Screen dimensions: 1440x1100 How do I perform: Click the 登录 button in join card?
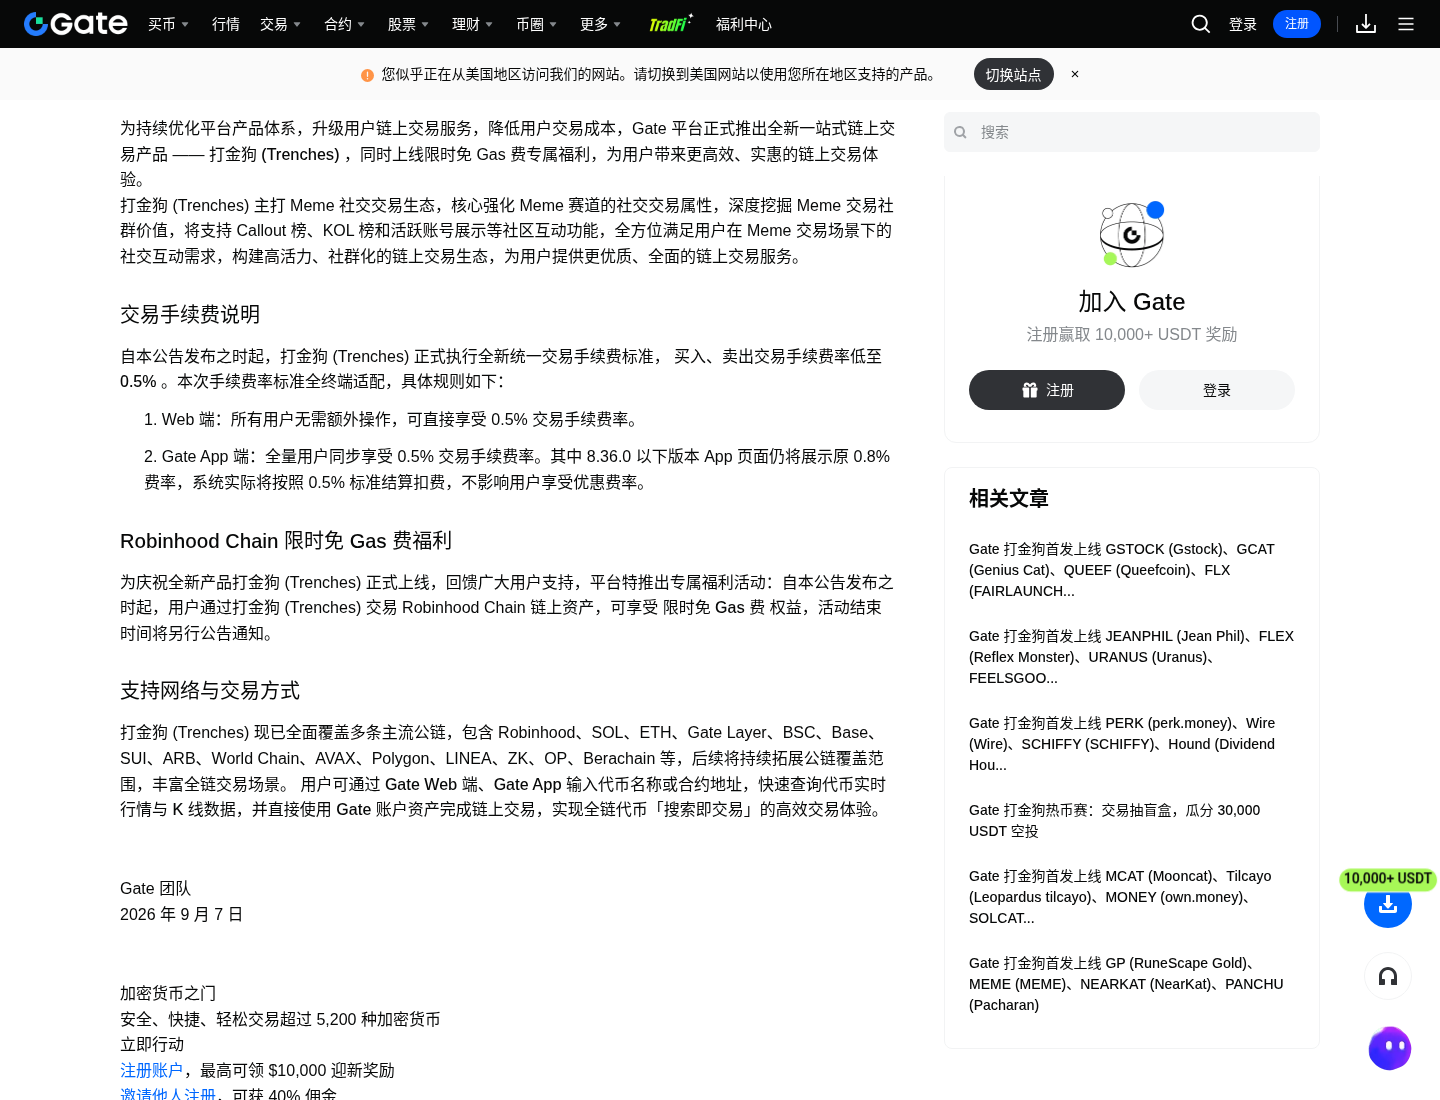click(1217, 390)
